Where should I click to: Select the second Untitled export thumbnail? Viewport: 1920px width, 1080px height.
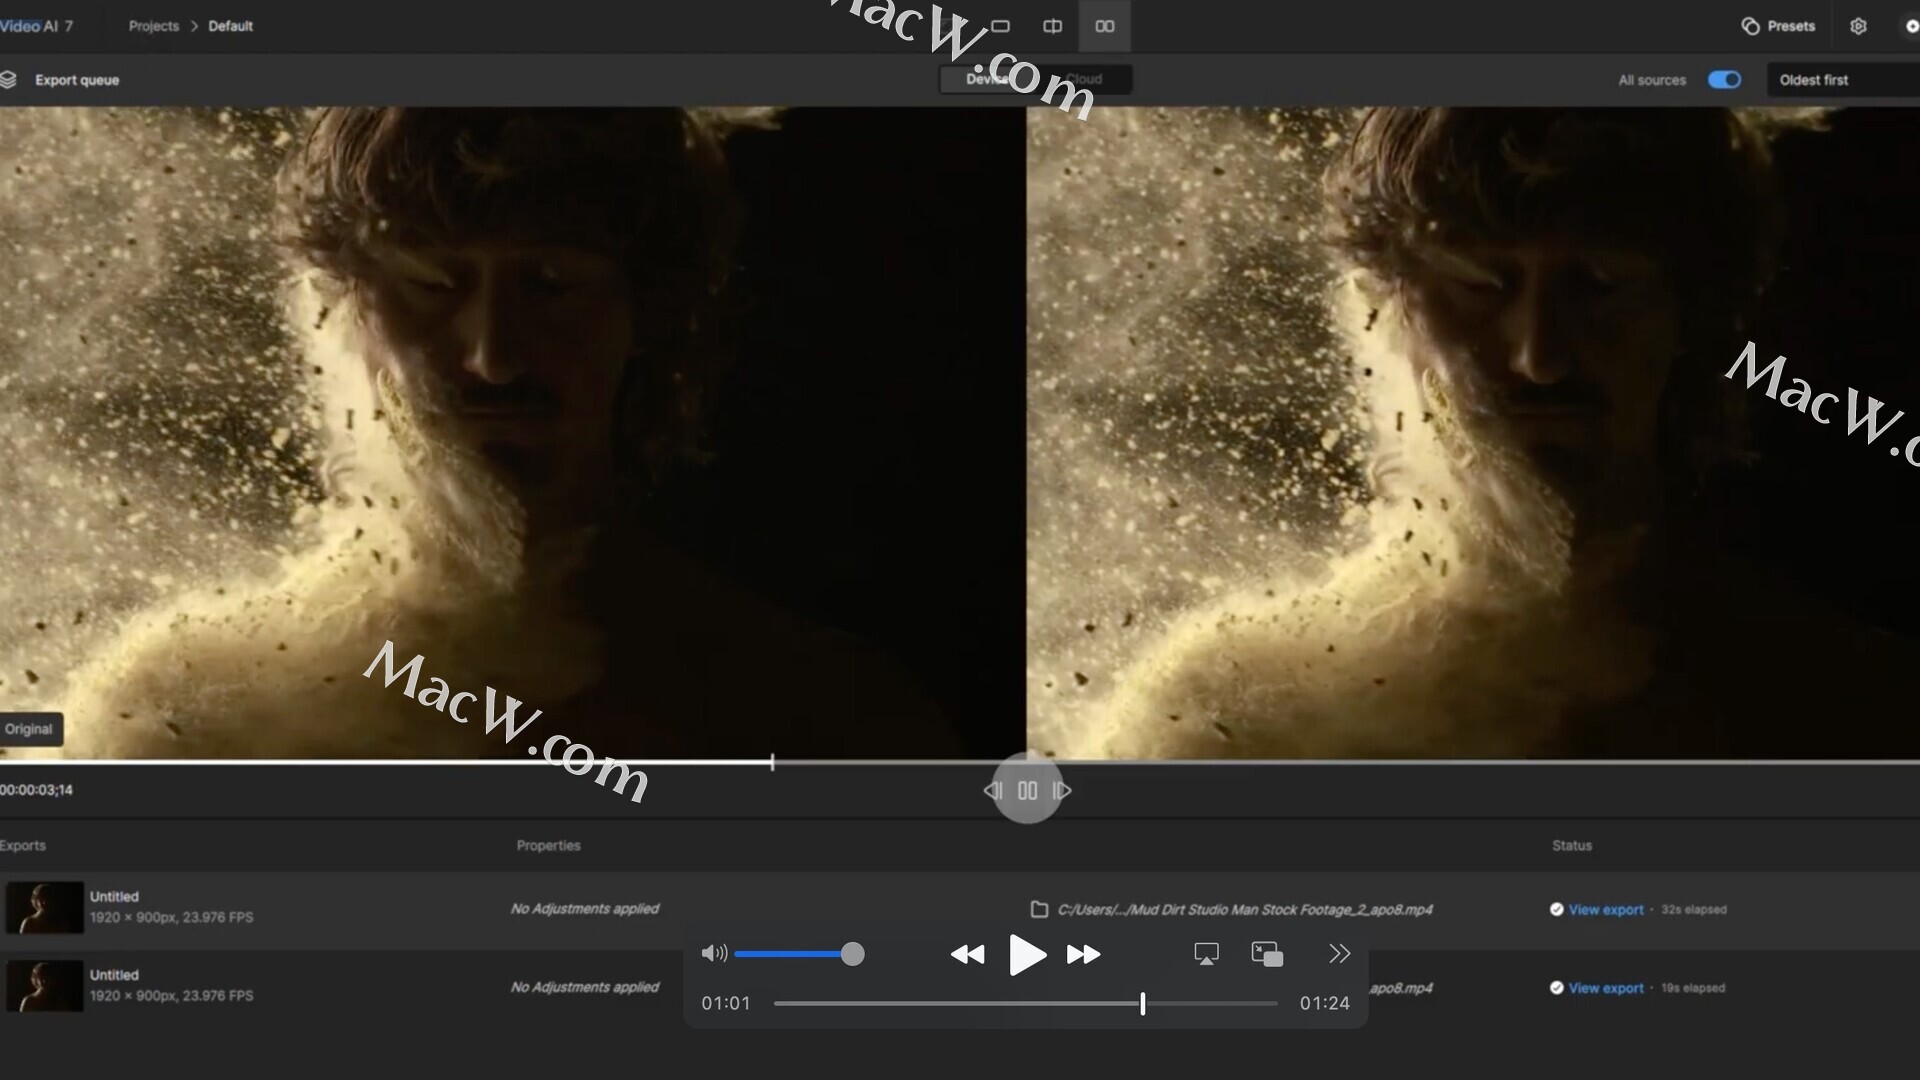(x=45, y=985)
